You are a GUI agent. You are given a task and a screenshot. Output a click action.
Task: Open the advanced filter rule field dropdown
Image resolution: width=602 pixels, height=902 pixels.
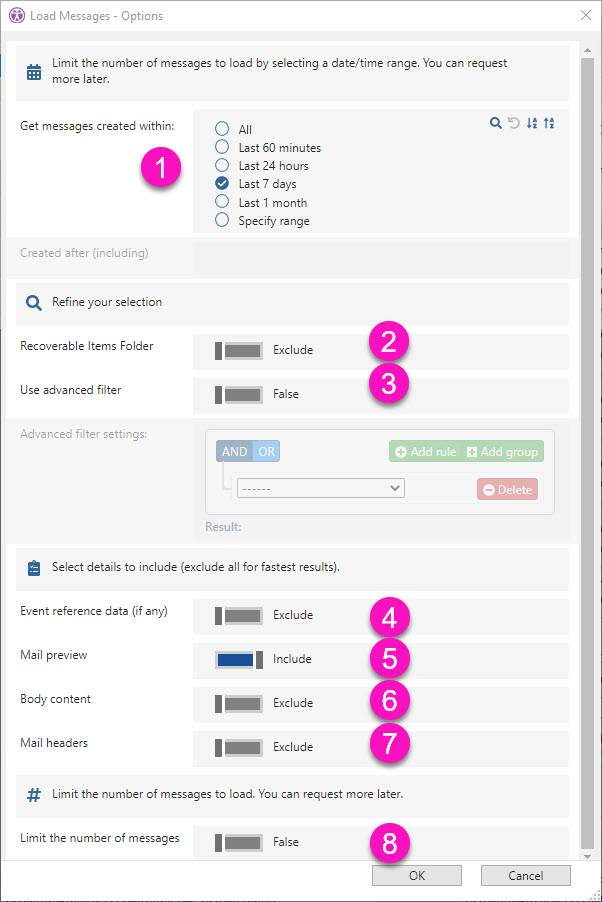(x=320, y=488)
